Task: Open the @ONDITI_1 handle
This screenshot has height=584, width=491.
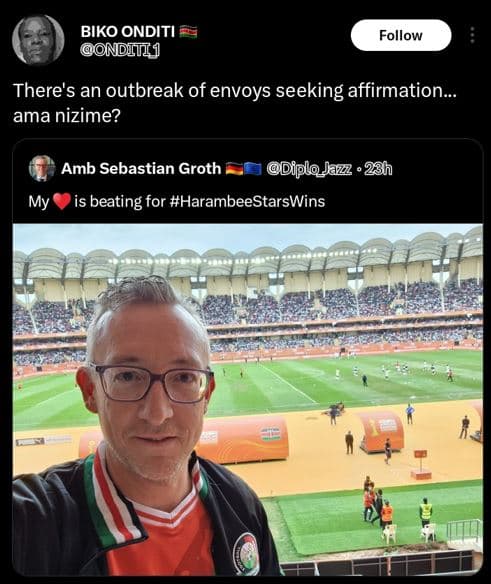Action: coord(120,51)
